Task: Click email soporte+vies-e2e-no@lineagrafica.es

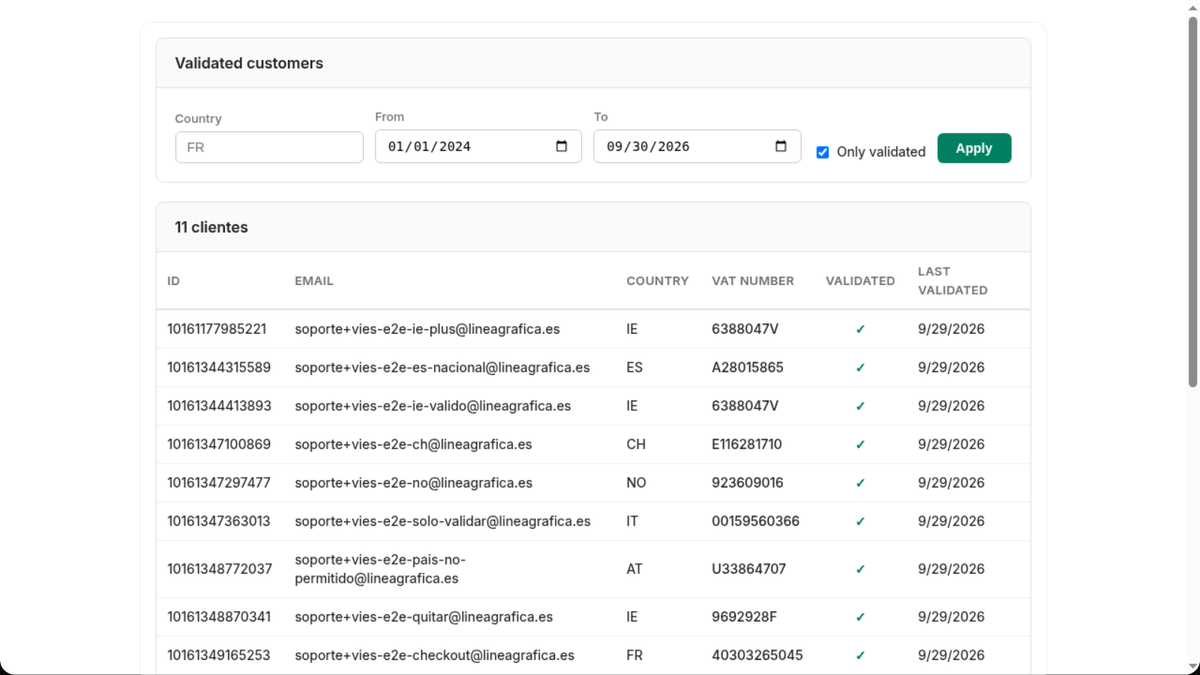Action: click(413, 483)
